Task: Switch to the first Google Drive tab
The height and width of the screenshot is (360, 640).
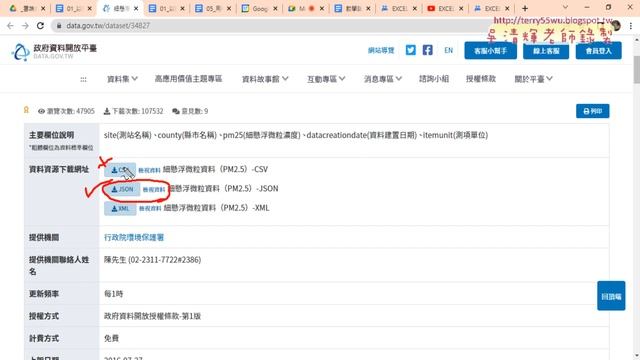Action: coord(26,8)
